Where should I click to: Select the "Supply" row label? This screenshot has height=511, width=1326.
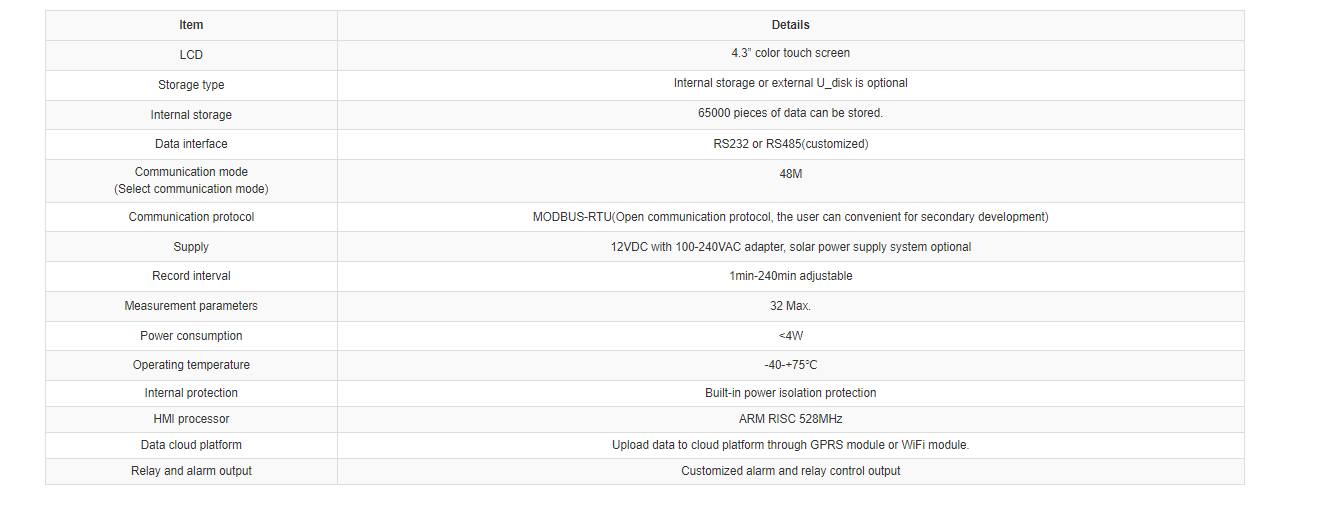point(191,247)
